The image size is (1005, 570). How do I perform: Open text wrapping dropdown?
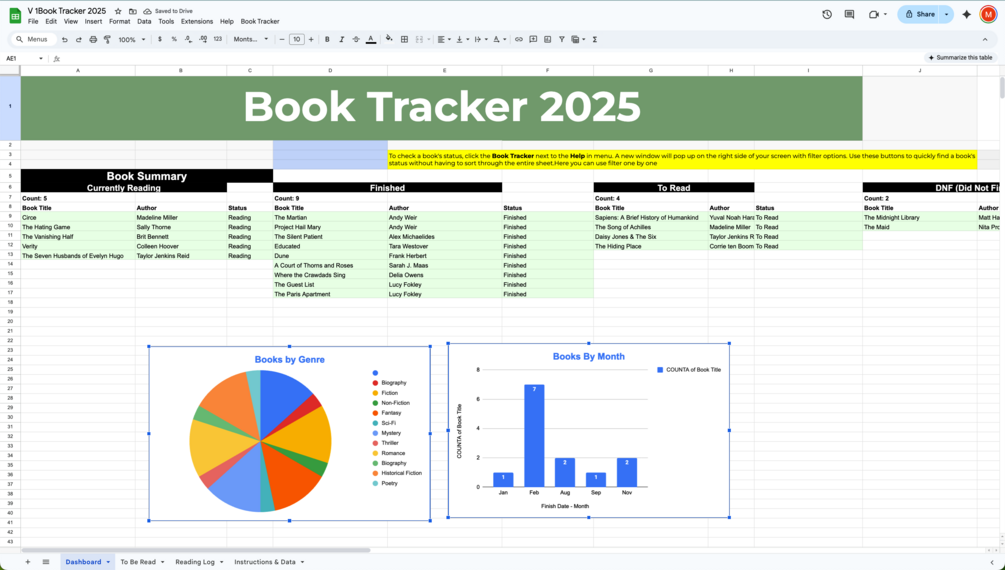(479, 39)
